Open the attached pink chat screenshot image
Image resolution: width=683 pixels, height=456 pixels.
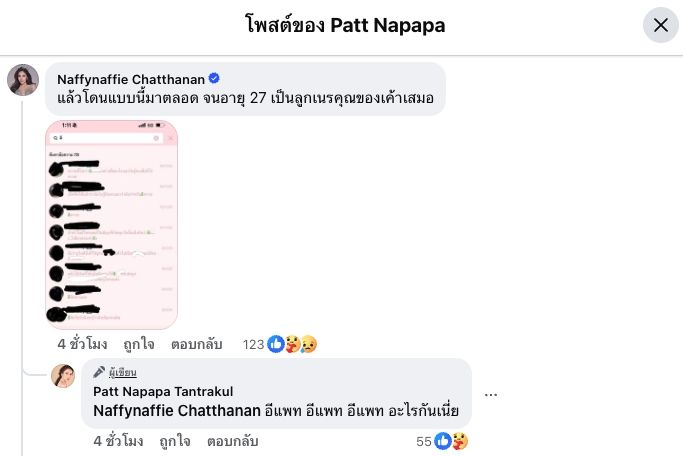[112, 225]
